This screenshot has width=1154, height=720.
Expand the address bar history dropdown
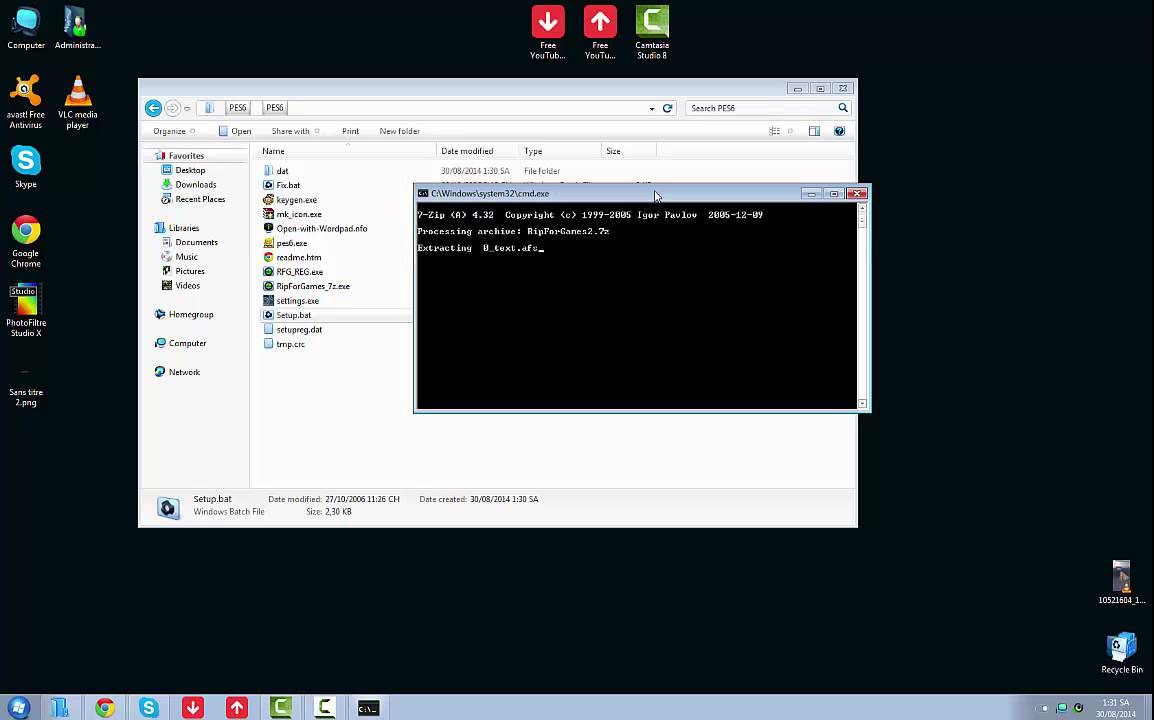click(x=652, y=109)
